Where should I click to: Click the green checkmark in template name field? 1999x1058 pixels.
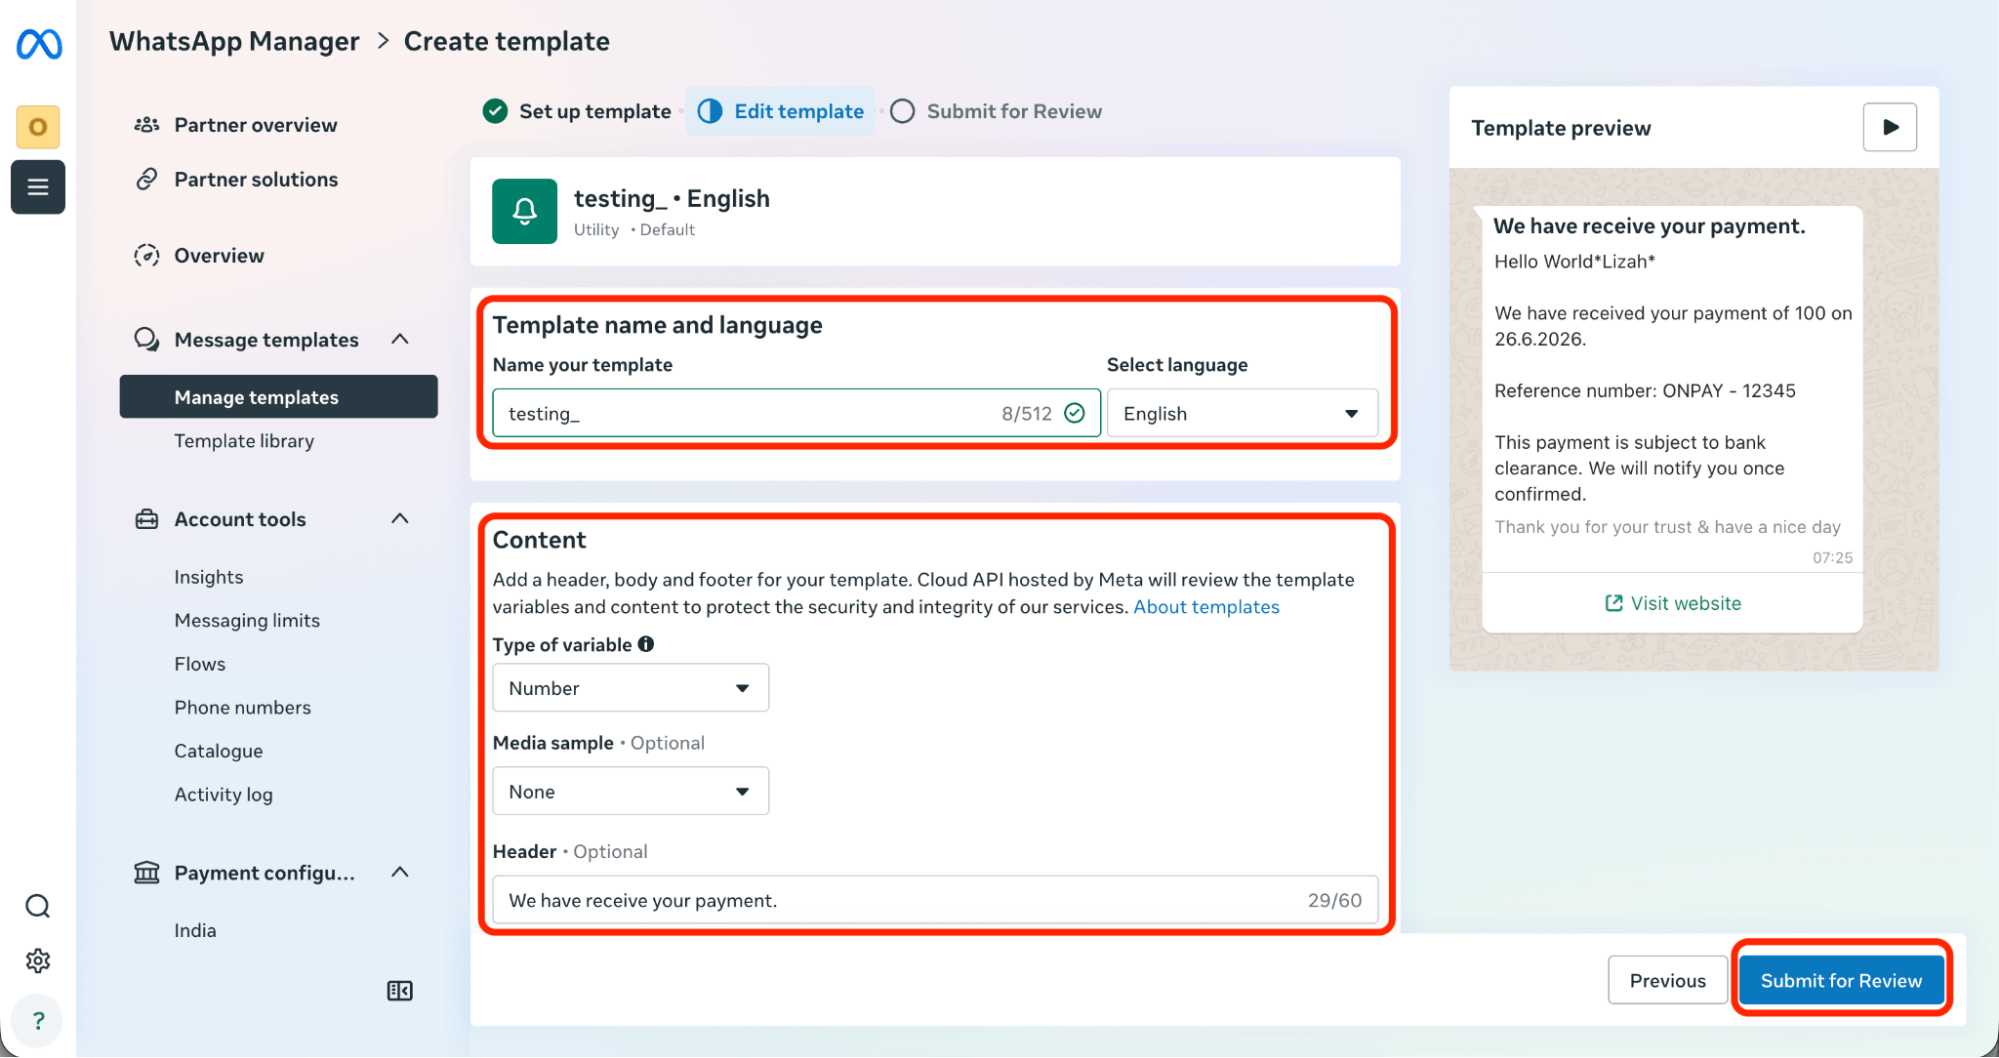[1075, 413]
